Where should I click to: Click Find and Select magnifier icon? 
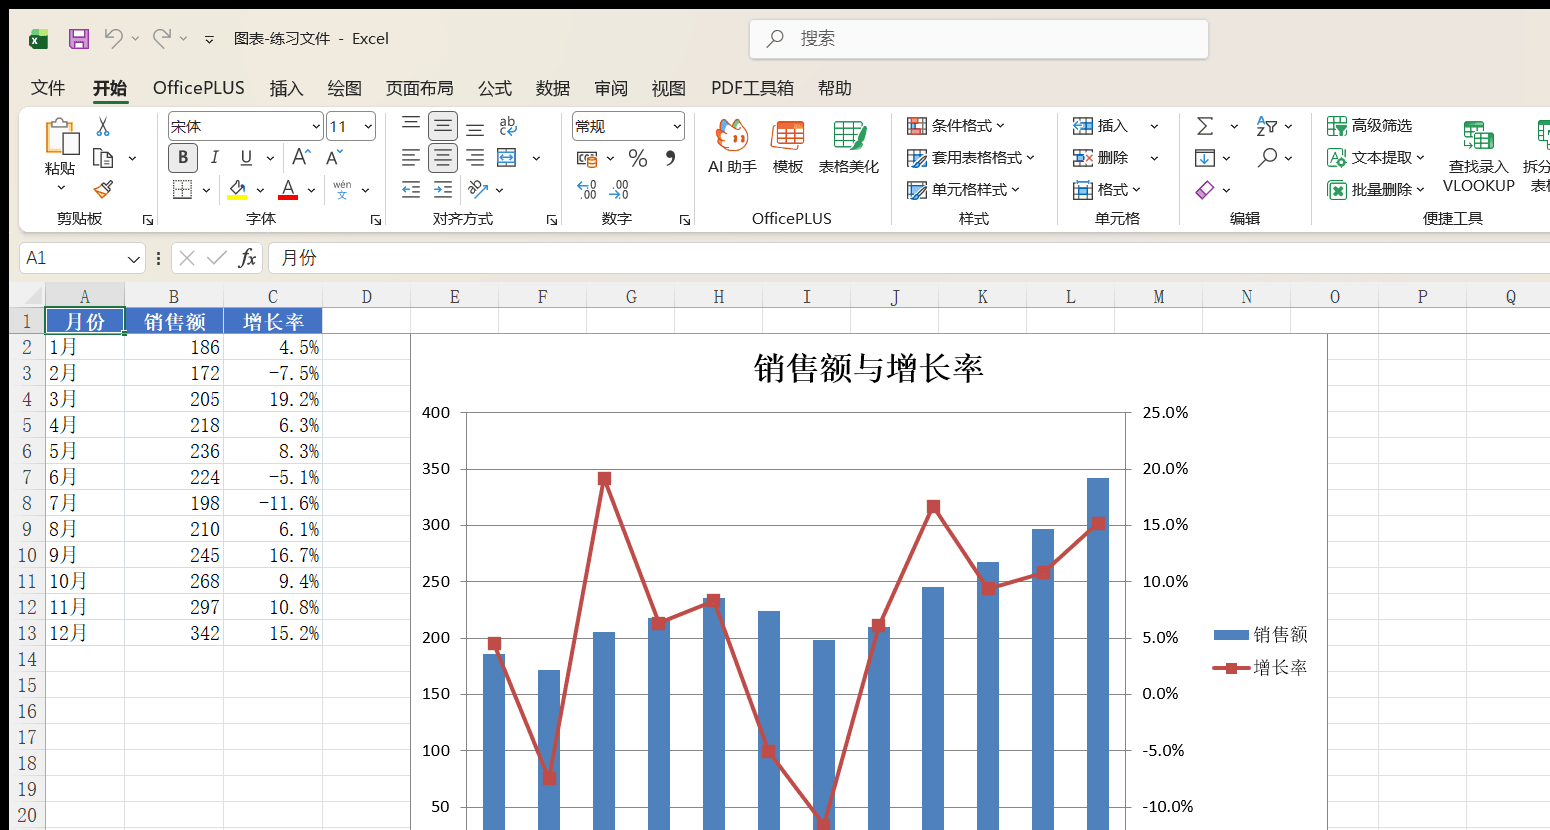pyautogui.click(x=1268, y=157)
